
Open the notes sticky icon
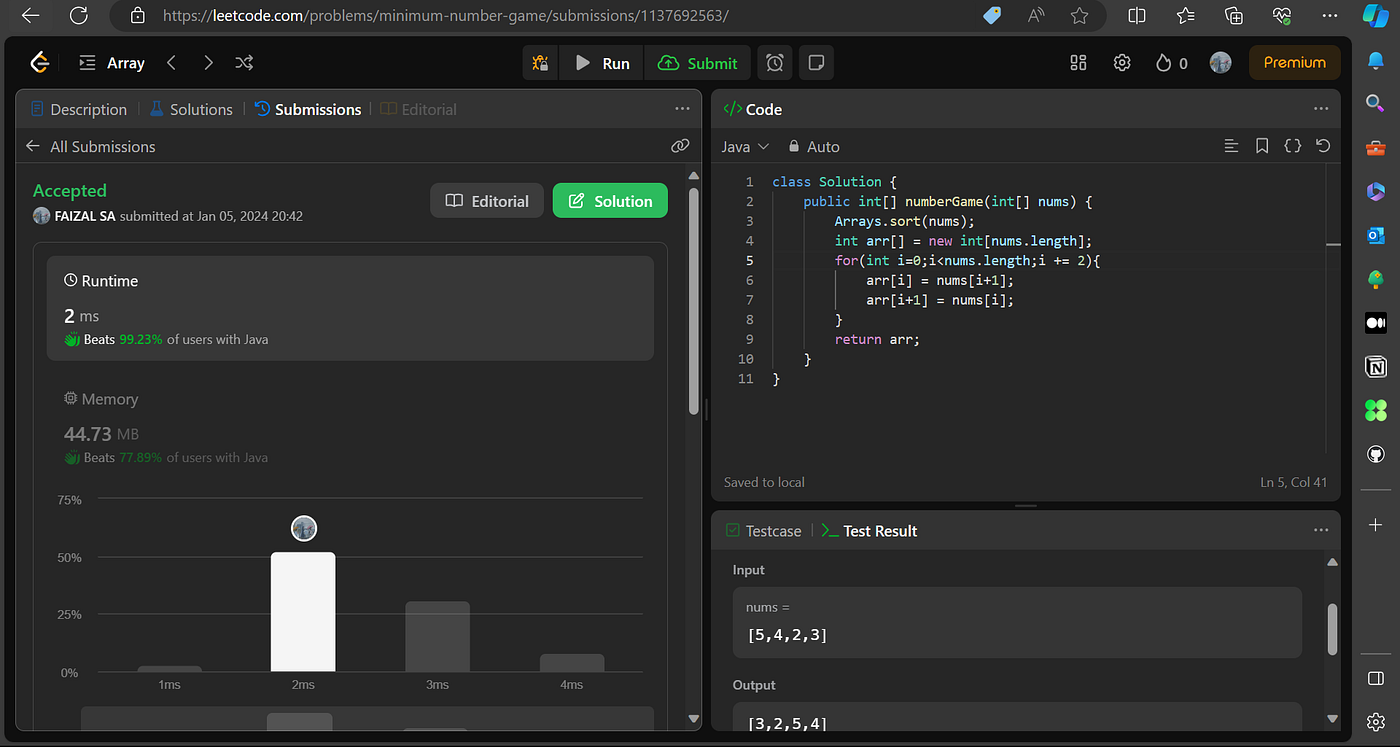click(816, 63)
